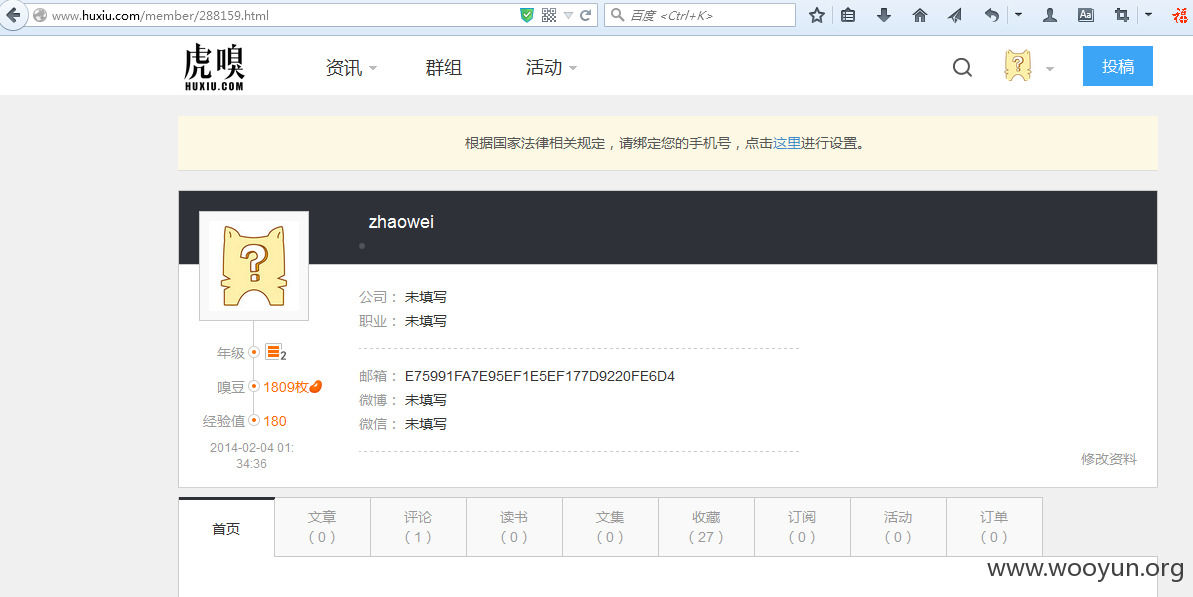Click the crop screenshot toolbar icon
Screen dimensions: 1193x597
[1121, 15]
